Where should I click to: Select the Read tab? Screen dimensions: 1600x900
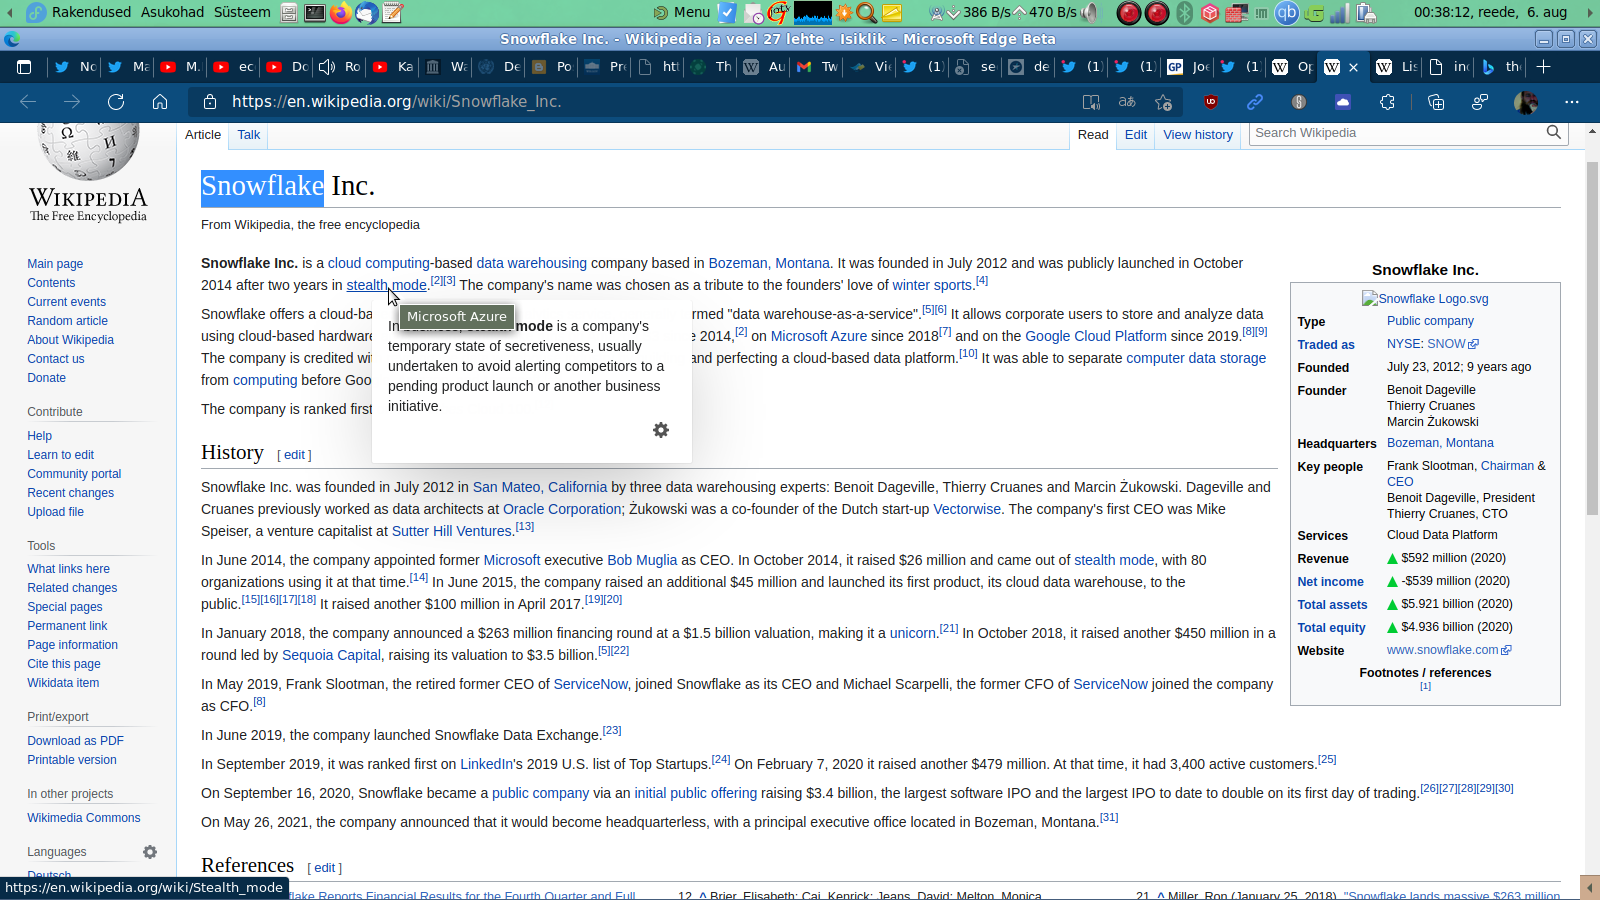[1093, 135]
